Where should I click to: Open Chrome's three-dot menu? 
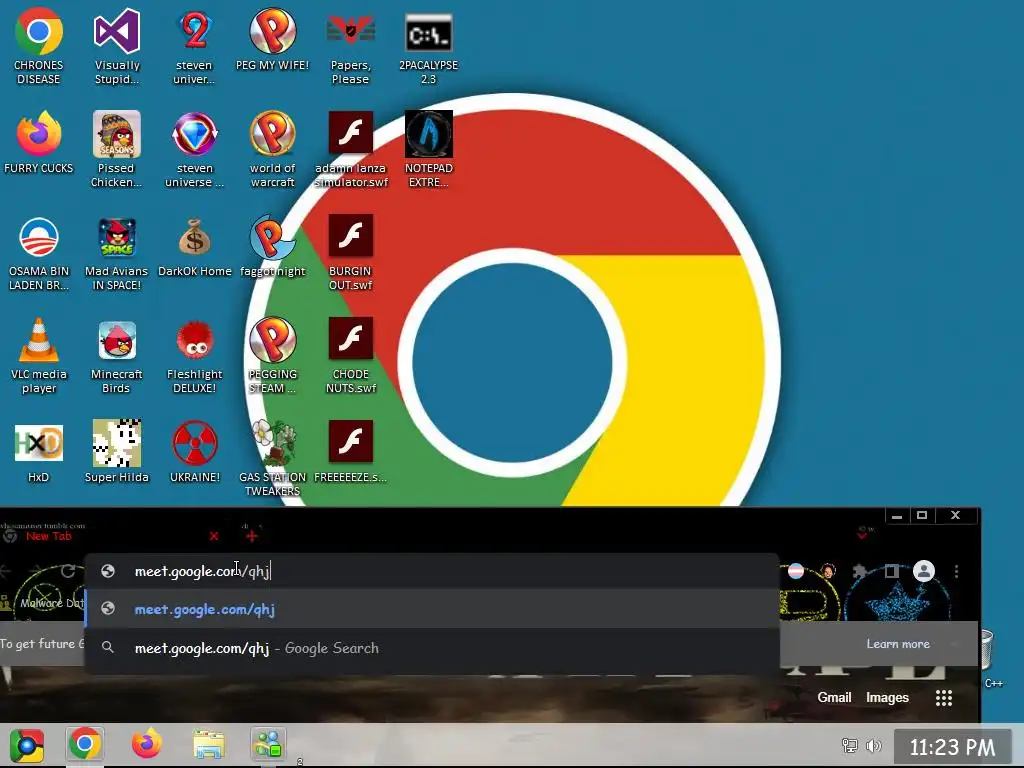[956, 571]
